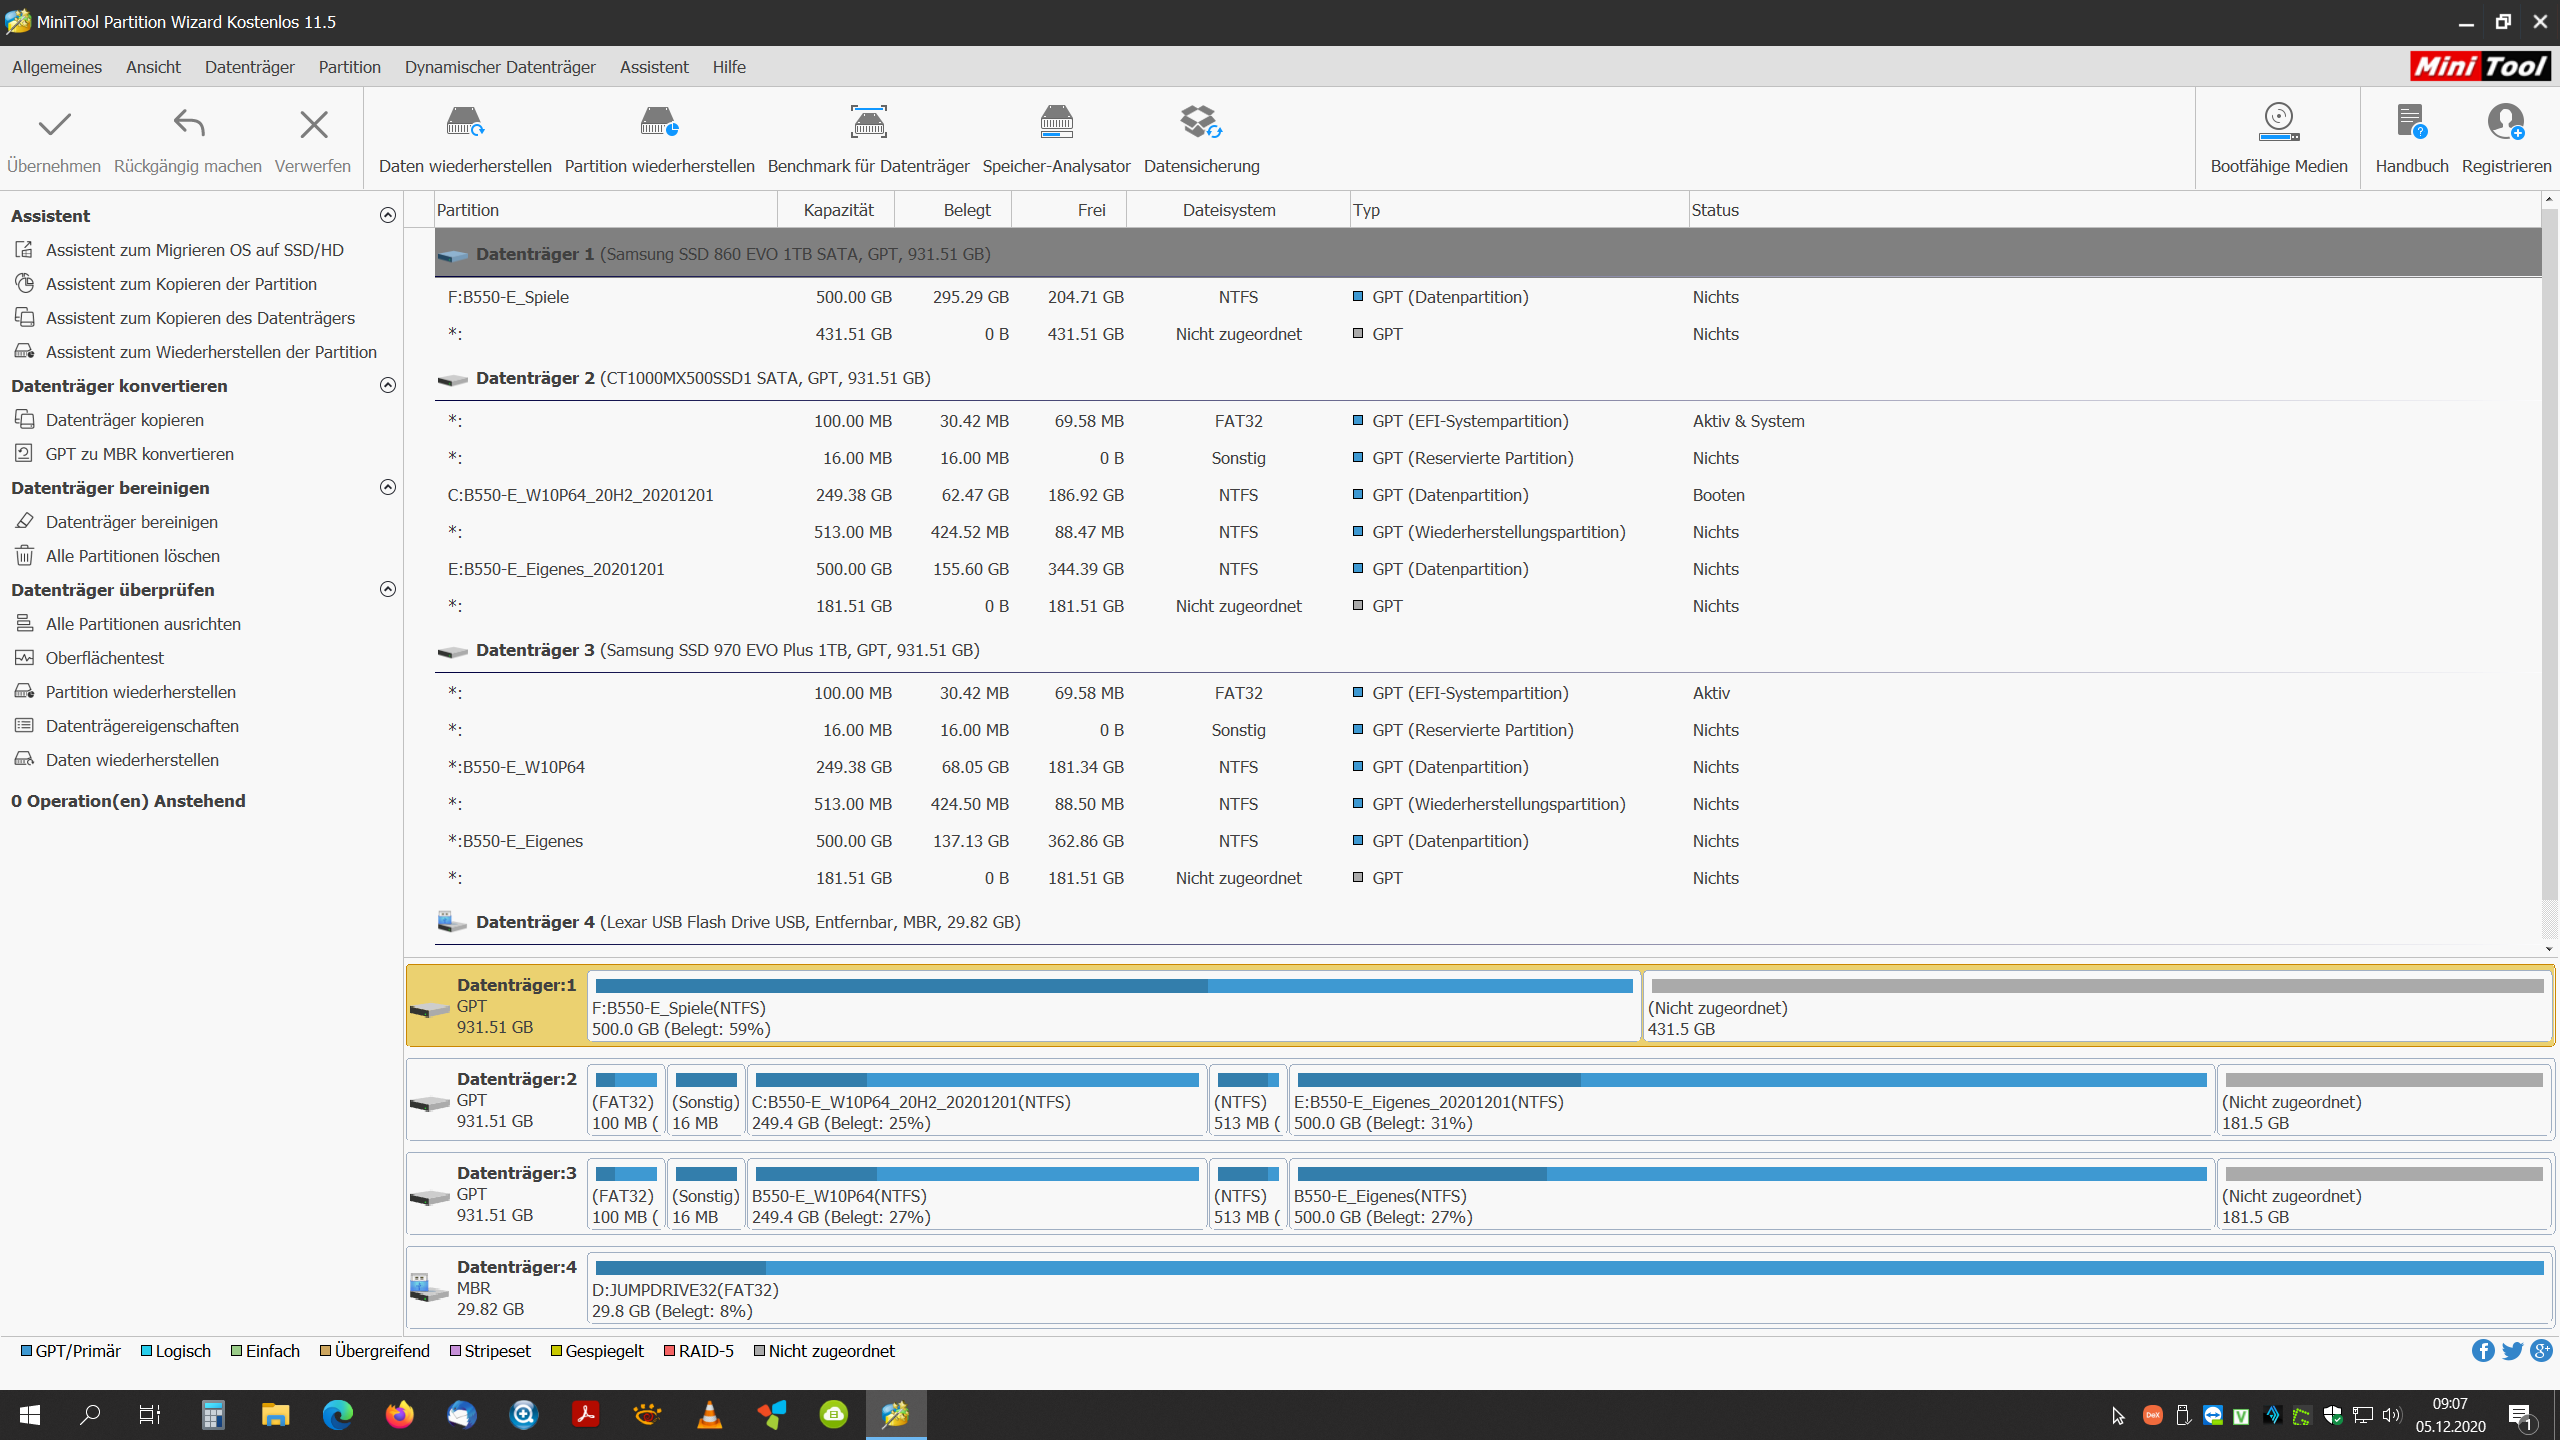
Task: Click the Daten wiederherstellen toolbar icon
Action: [465, 123]
